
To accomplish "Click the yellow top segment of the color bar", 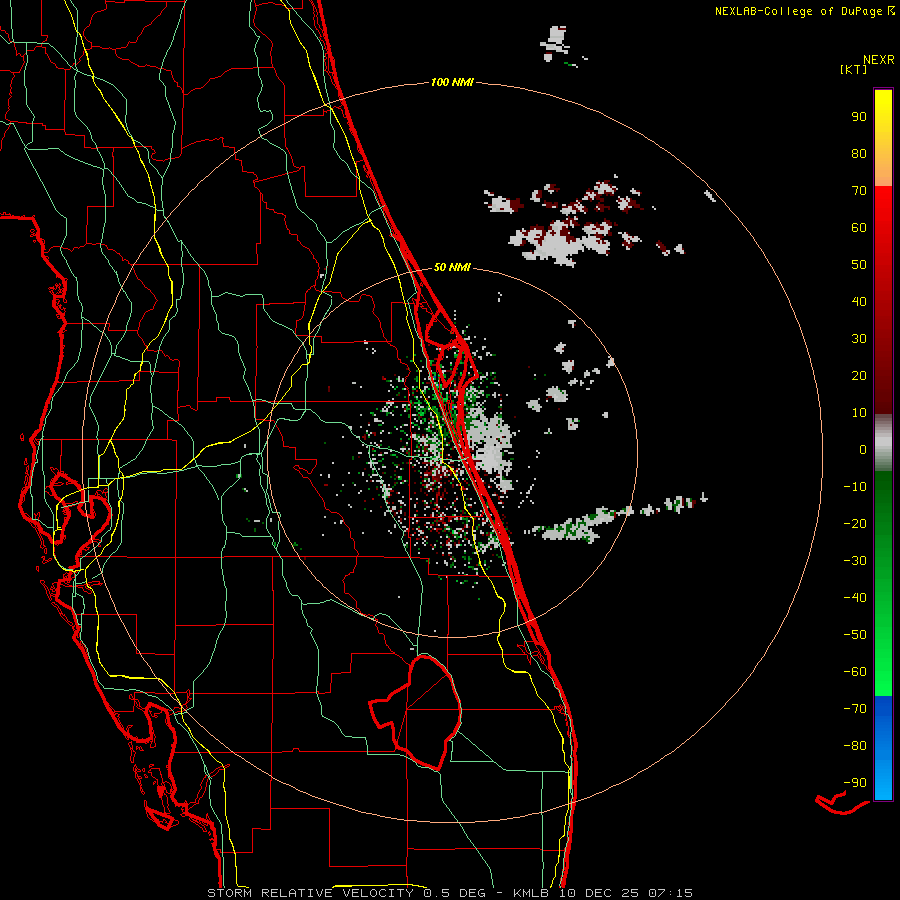I will click(x=883, y=138).
